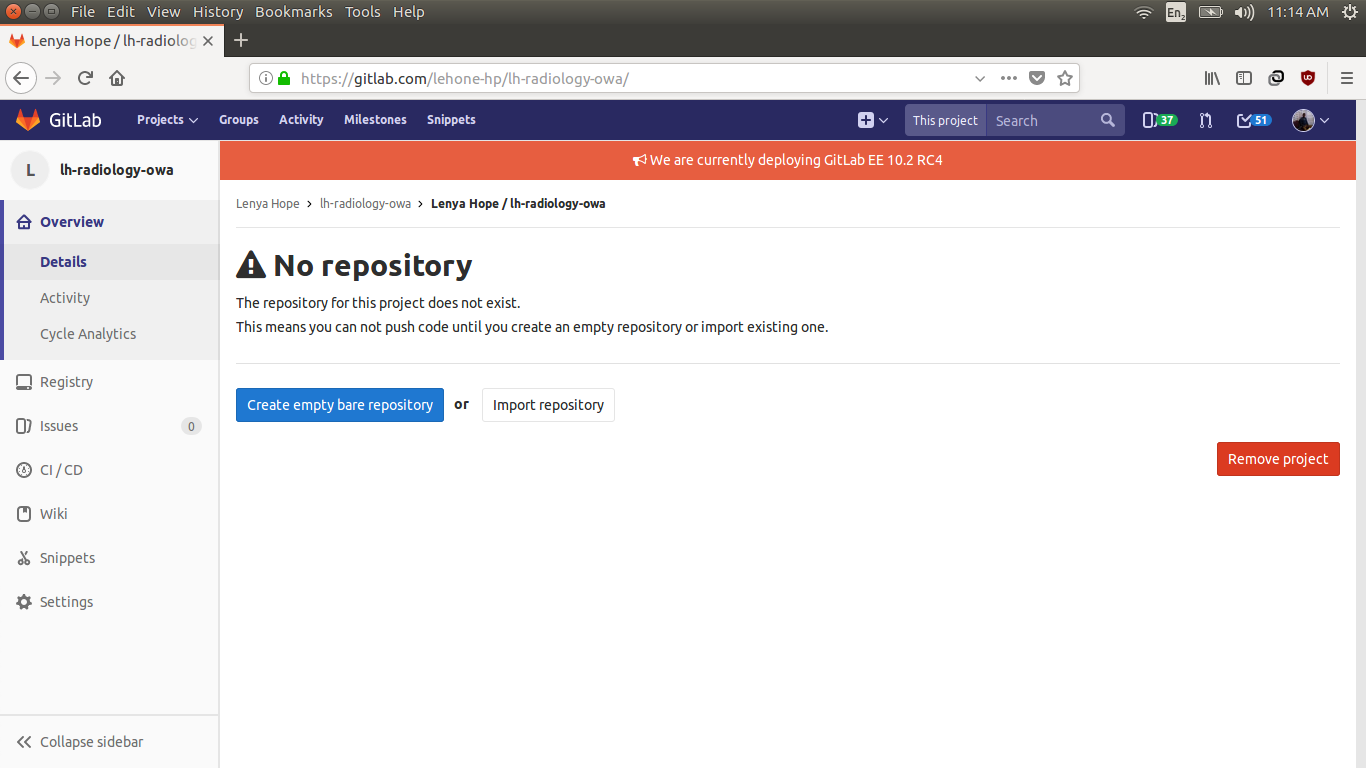
Task: Expand the new item plus dropdown
Action: pyautogui.click(x=872, y=120)
